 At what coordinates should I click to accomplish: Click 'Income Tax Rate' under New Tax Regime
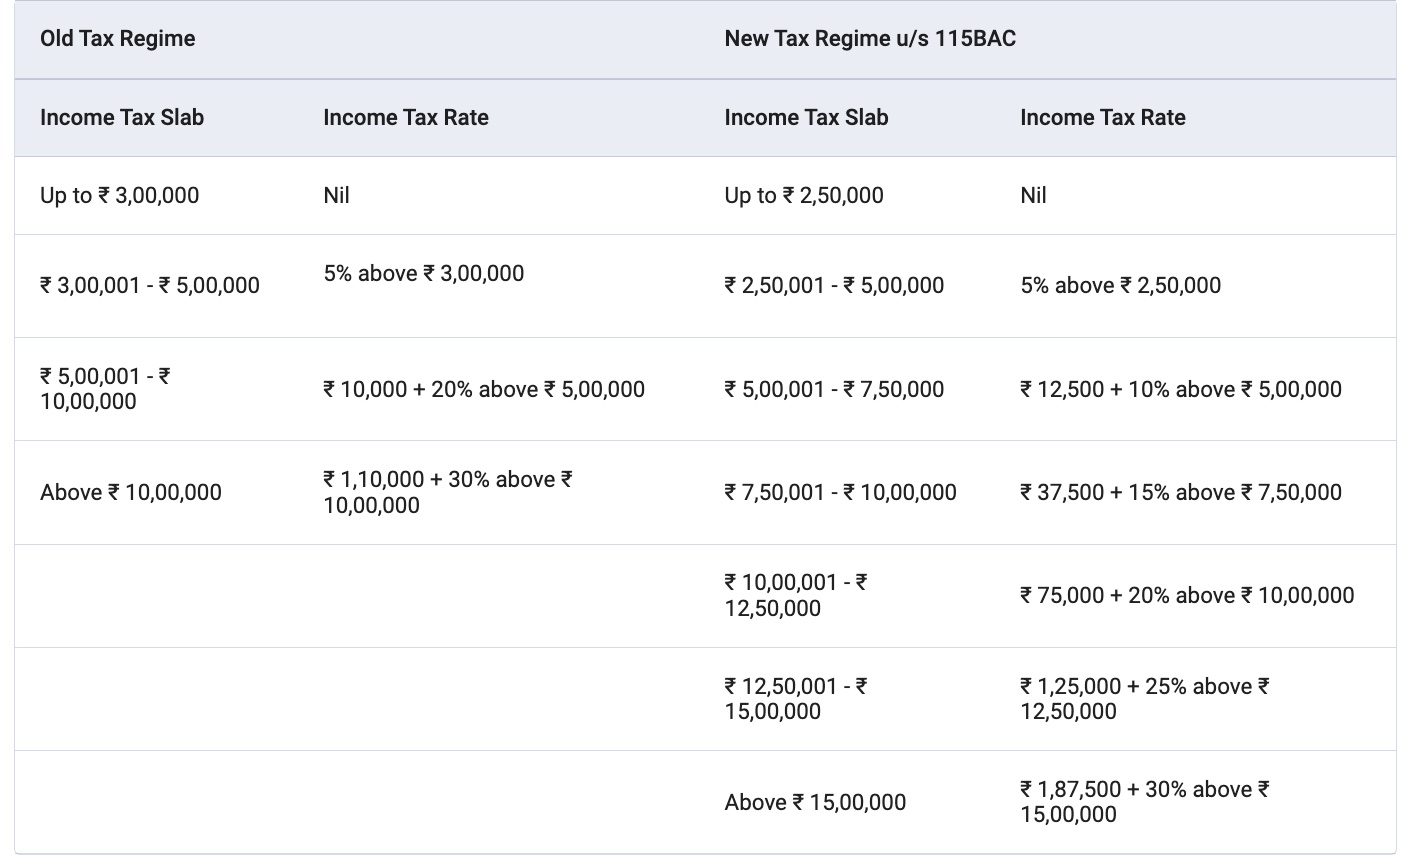click(x=1103, y=117)
